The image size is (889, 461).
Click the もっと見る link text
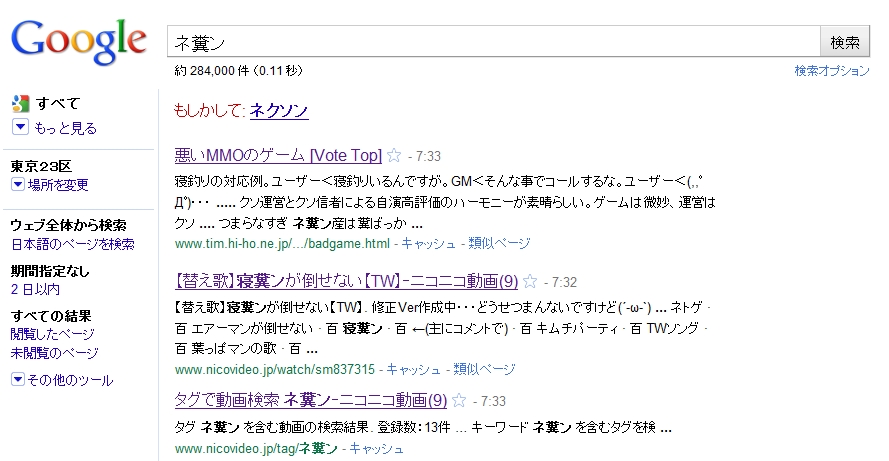click(65, 128)
